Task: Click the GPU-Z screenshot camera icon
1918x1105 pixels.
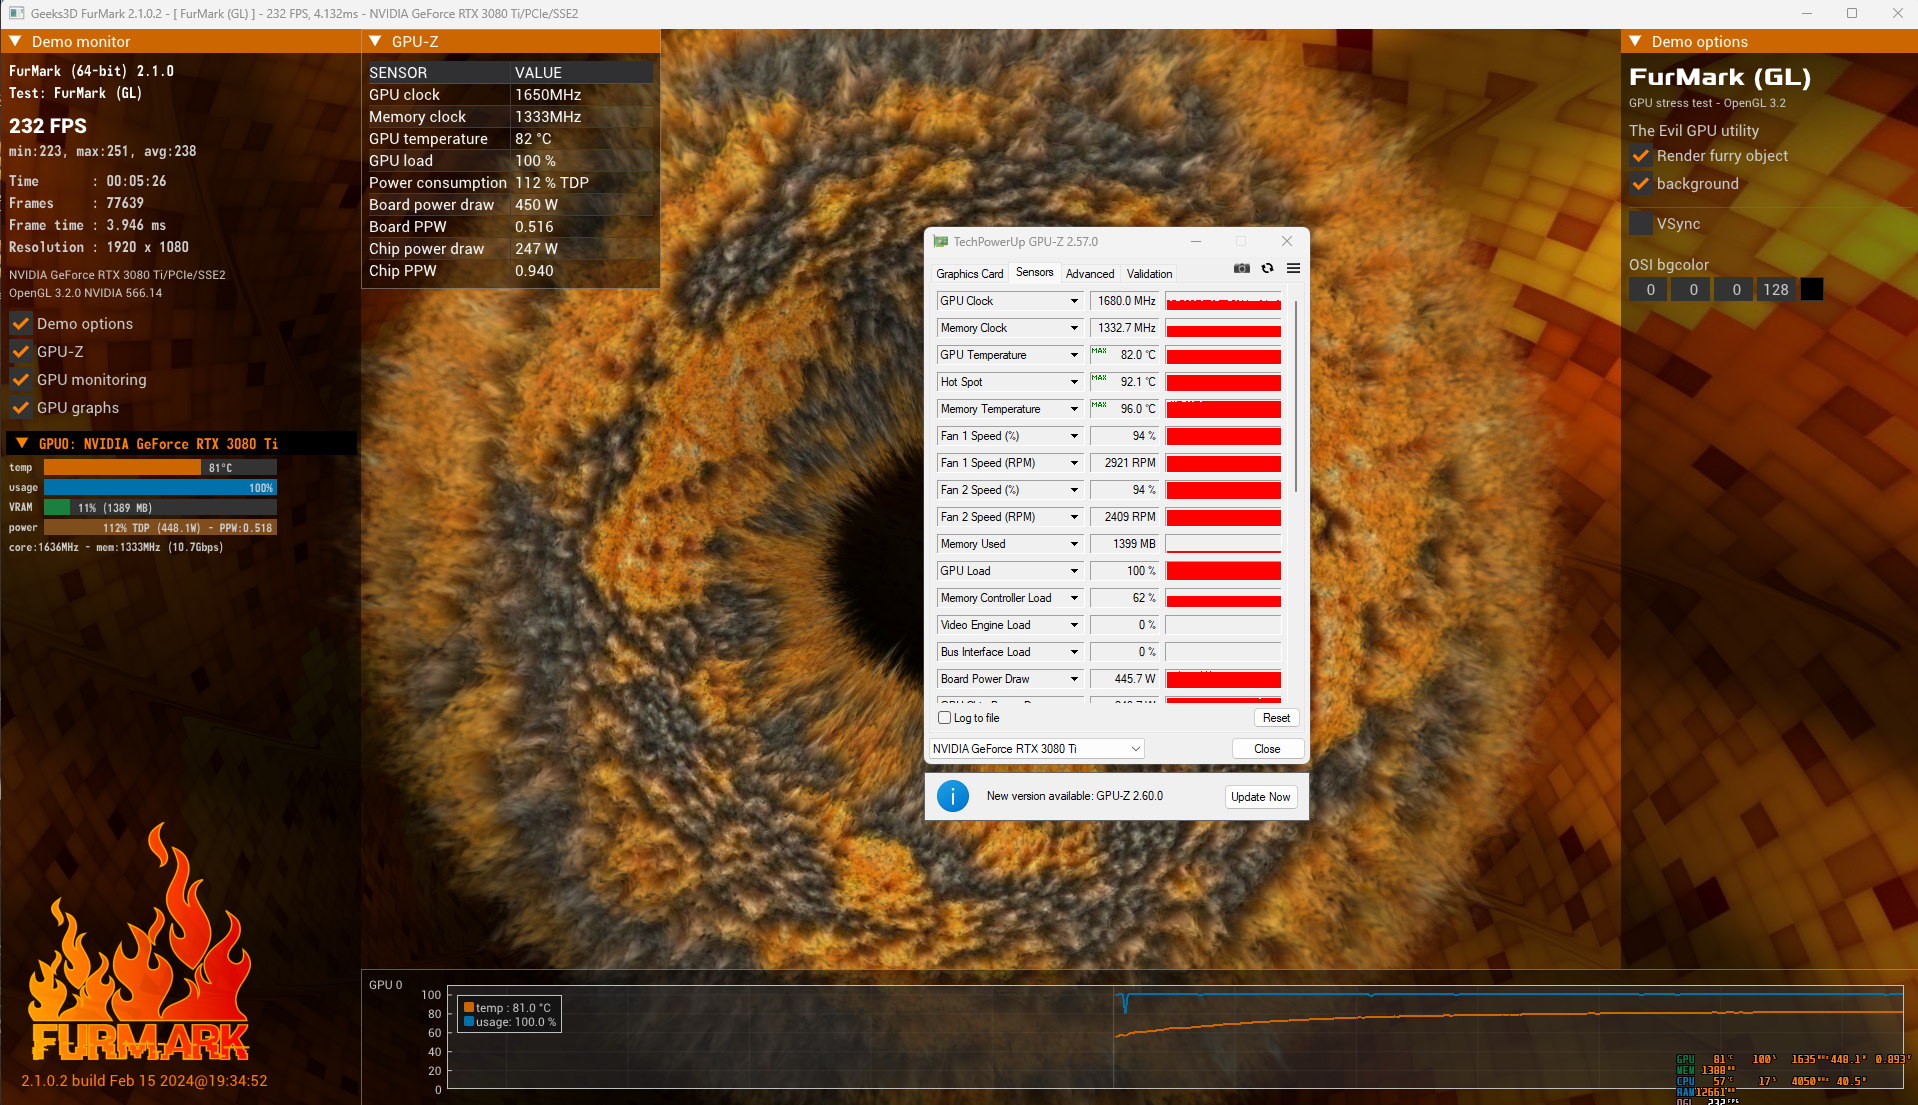Action: tap(1241, 268)
